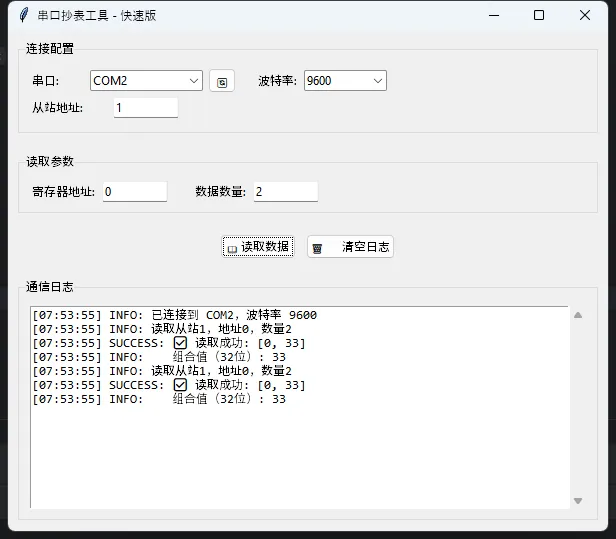Viewport: 616px width, 539px height.
Task: Open the 串口 COM2 dropdown
Action: [x=193, y=81]
